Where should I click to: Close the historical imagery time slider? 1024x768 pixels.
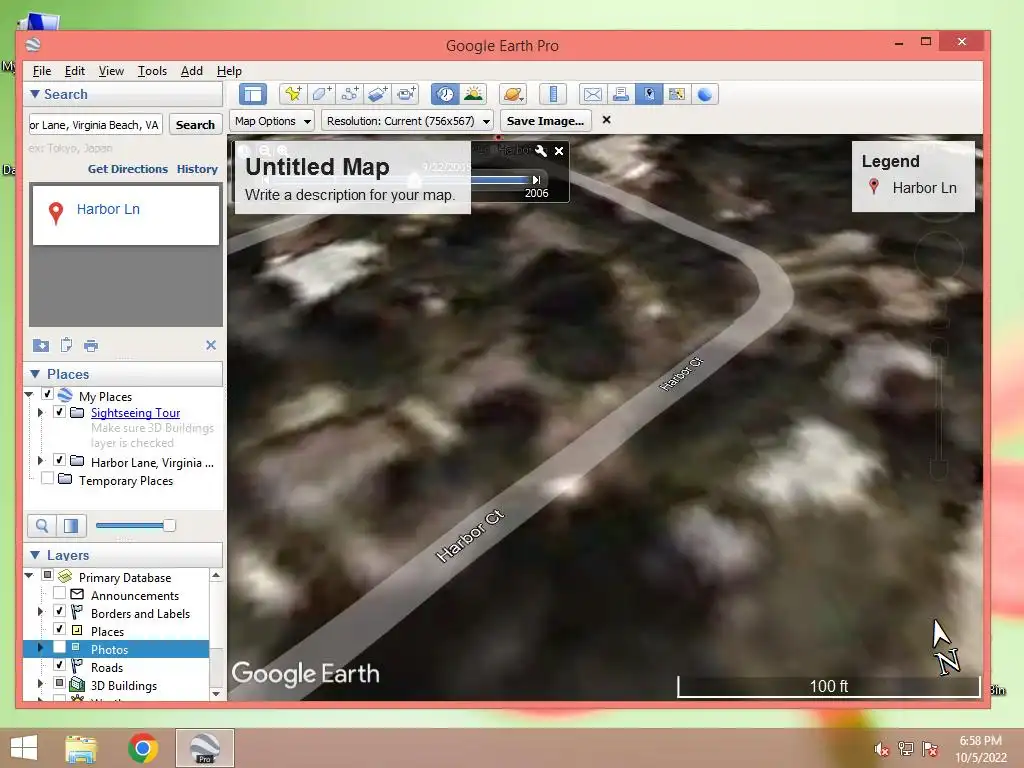pos(559,151)
